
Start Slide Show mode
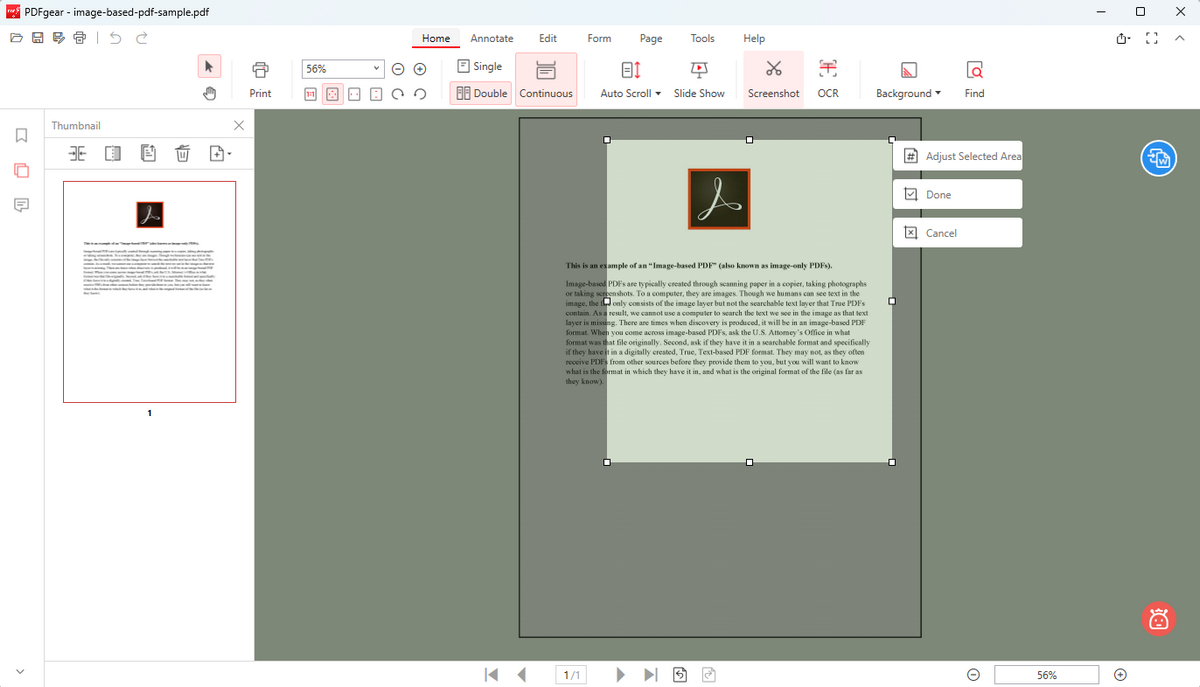(x=699, y=78)
